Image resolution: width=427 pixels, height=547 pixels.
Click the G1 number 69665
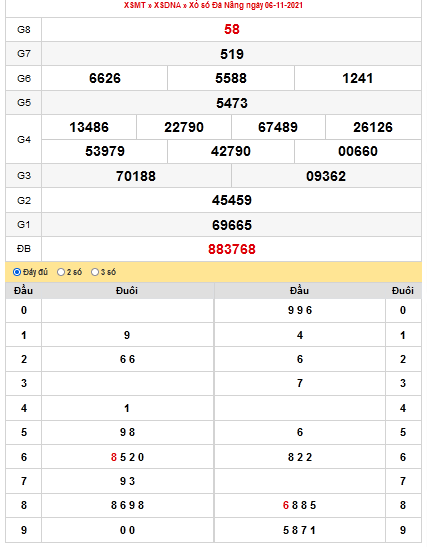tap(232, 225)
